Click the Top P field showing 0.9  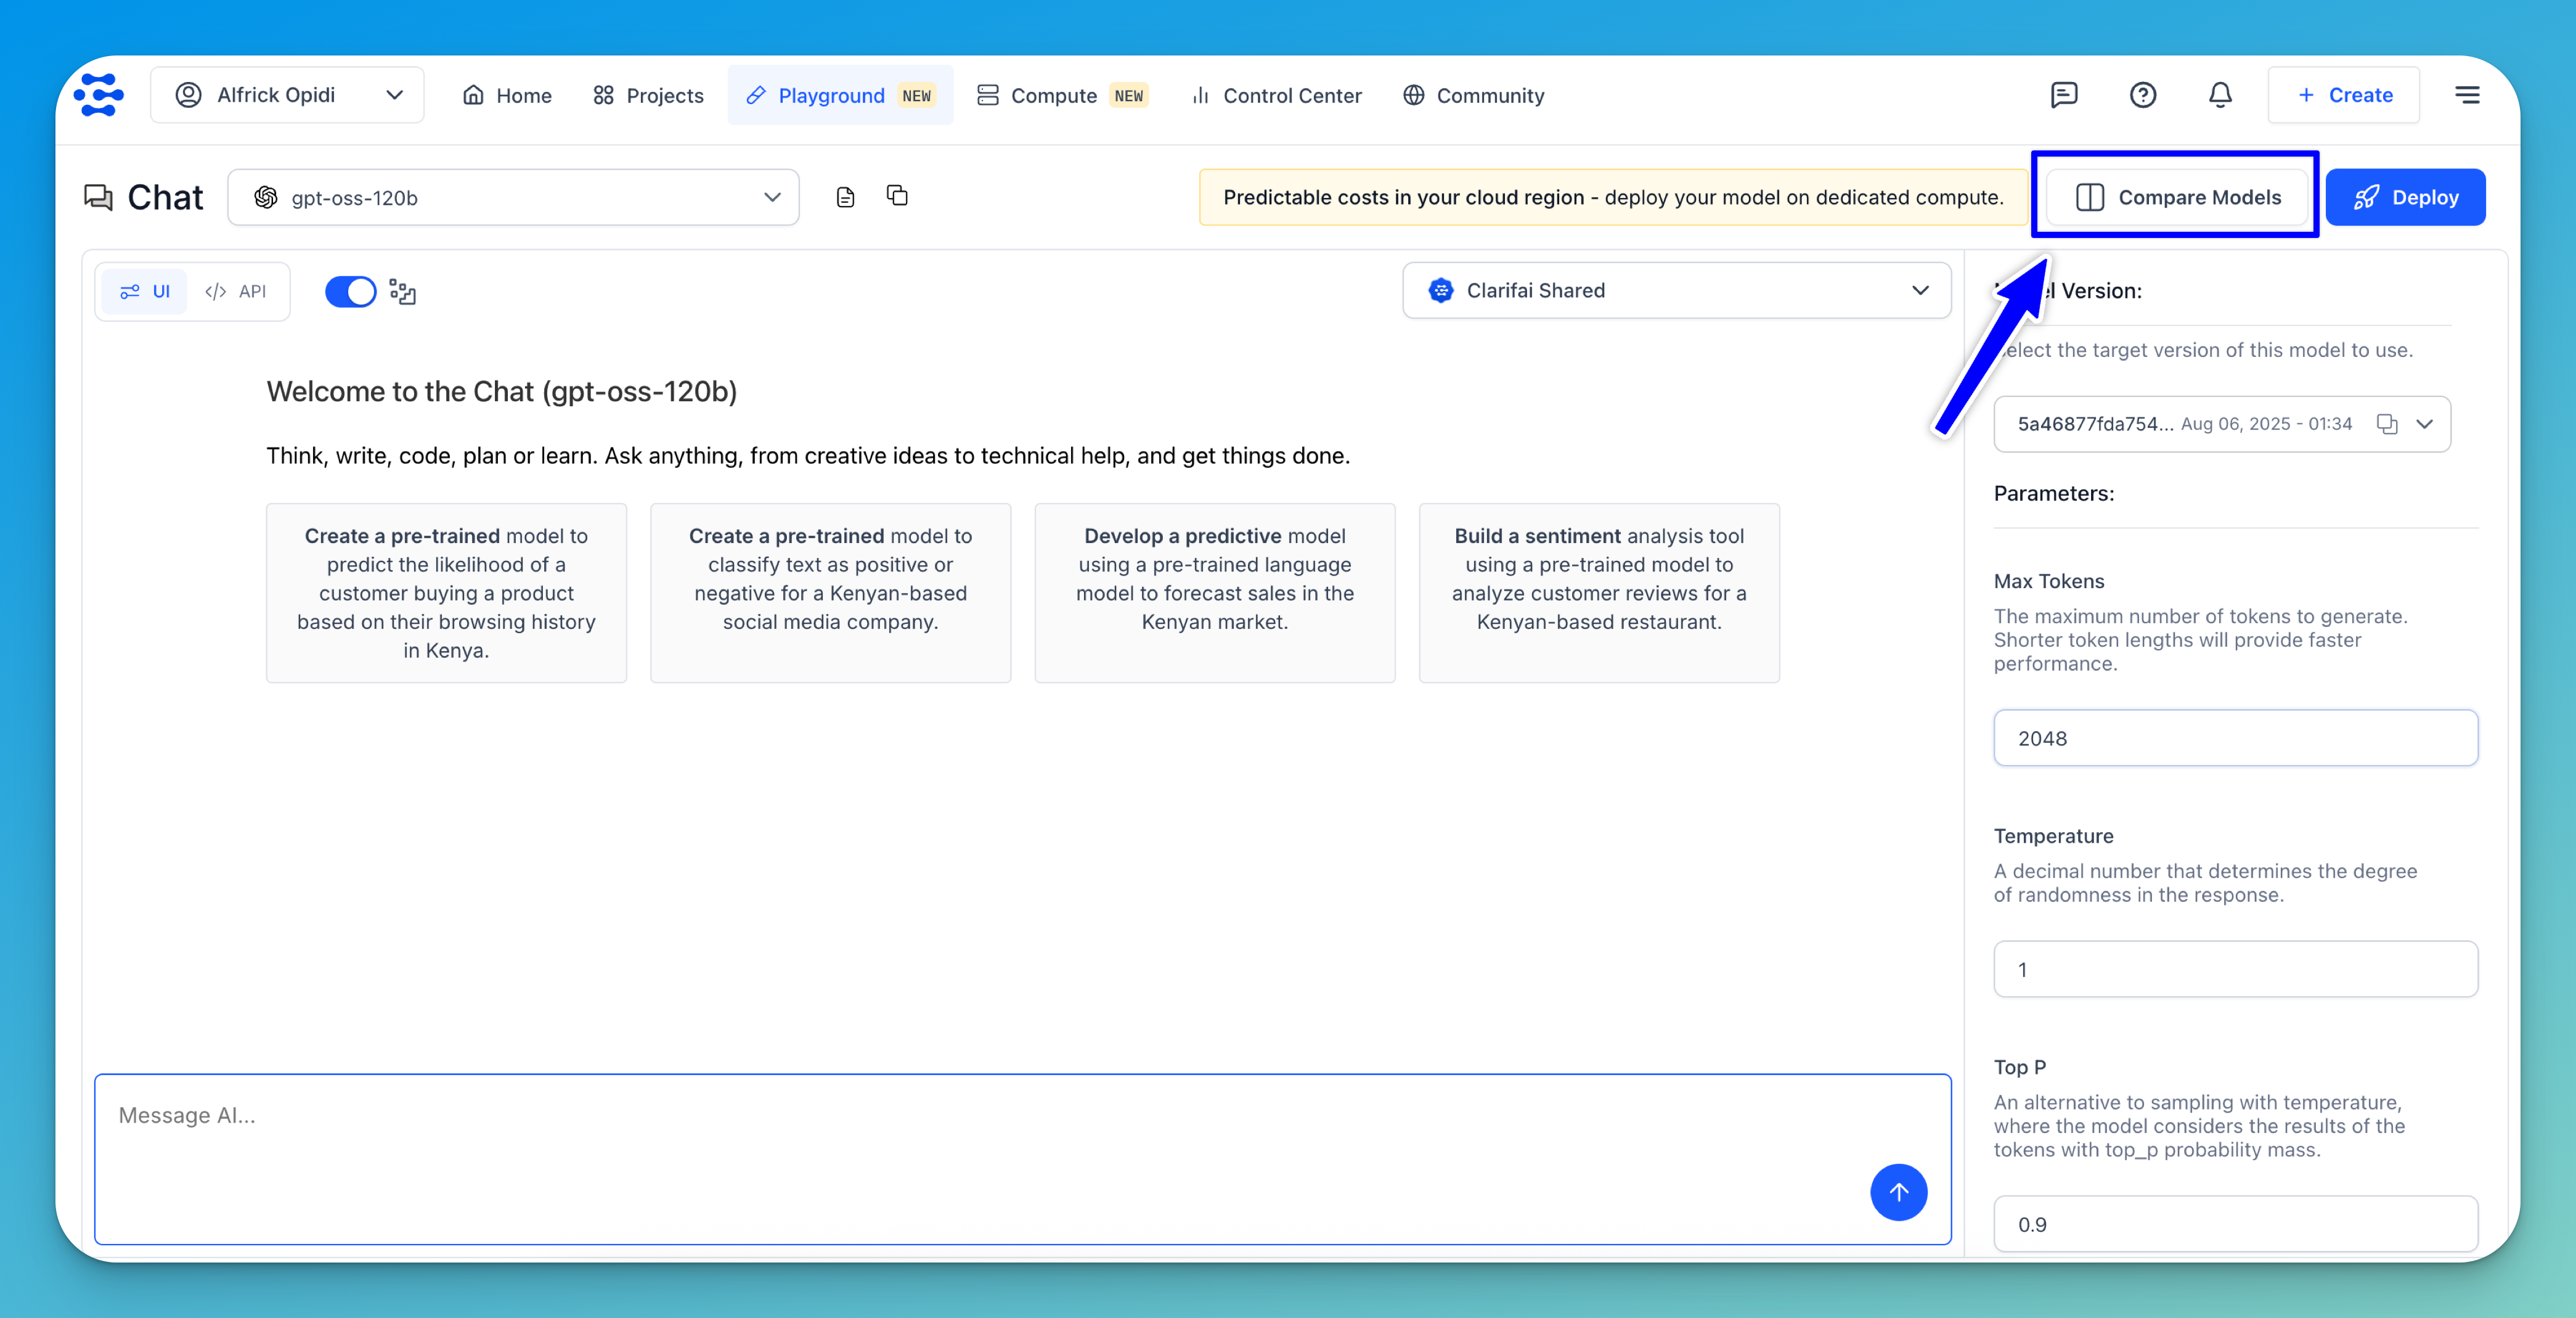tap(2235, 1223)
